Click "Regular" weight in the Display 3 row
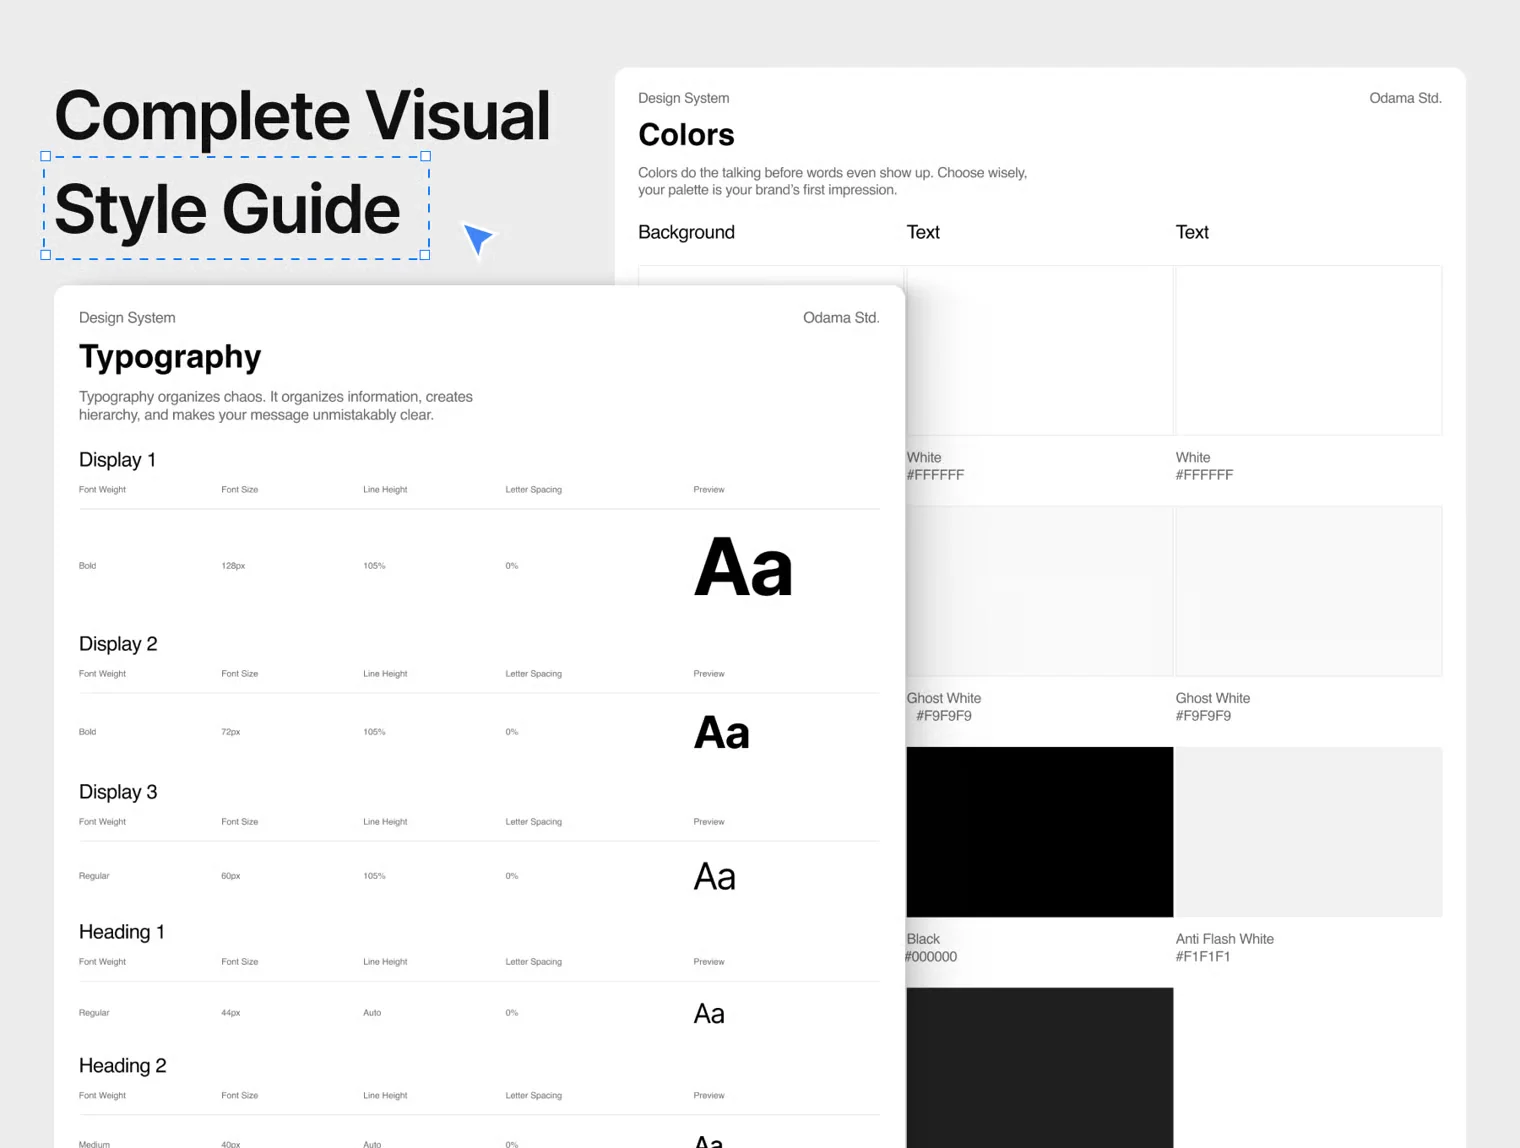The image size is (1520, 1148). click(94, 876)
